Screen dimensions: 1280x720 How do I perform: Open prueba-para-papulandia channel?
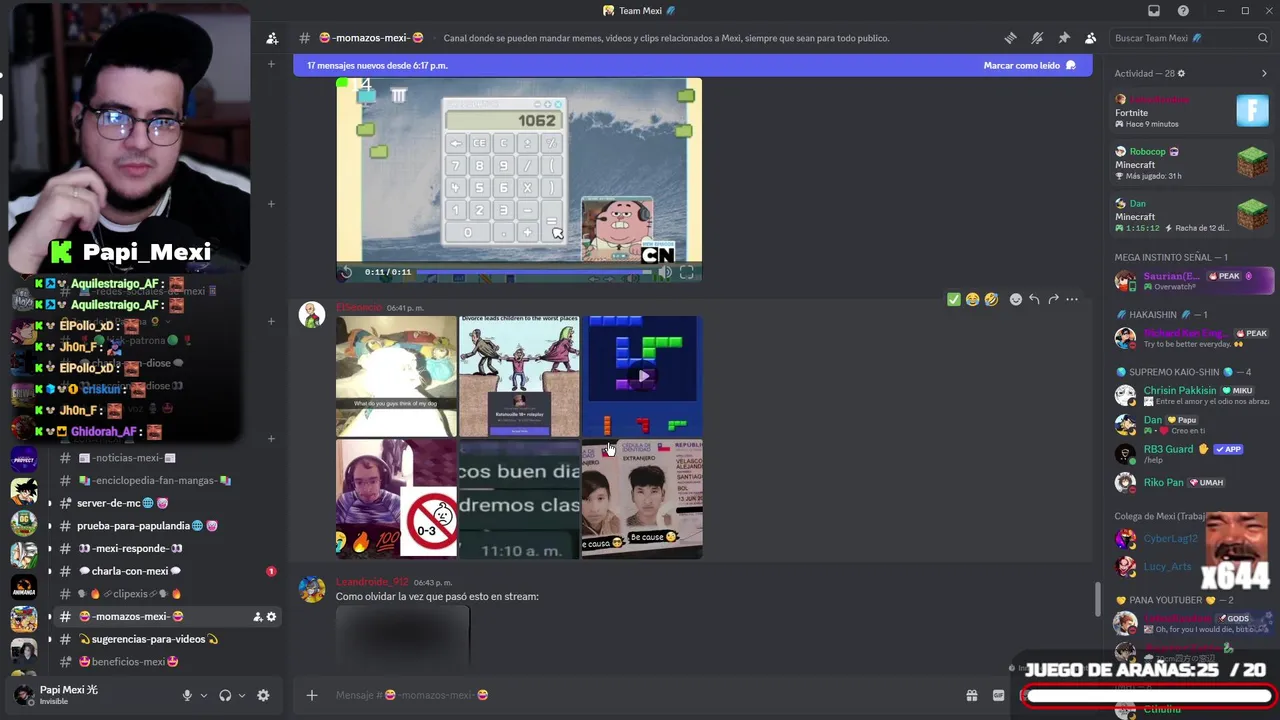click(x=163, y=526)
